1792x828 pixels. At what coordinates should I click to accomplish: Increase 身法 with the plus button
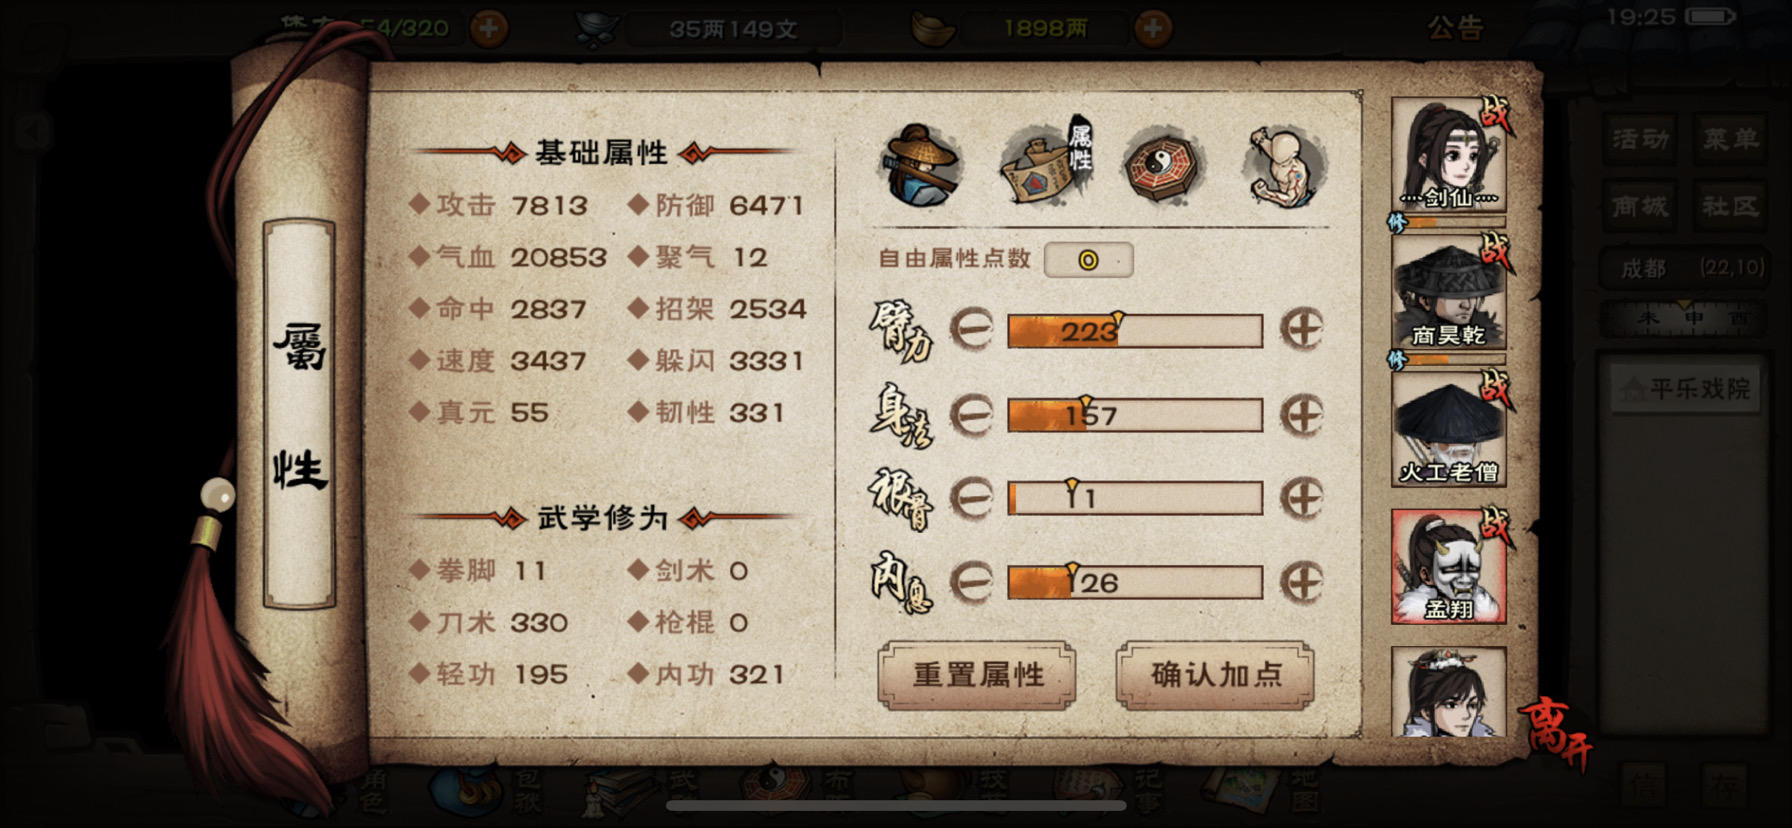[1302, 414]
